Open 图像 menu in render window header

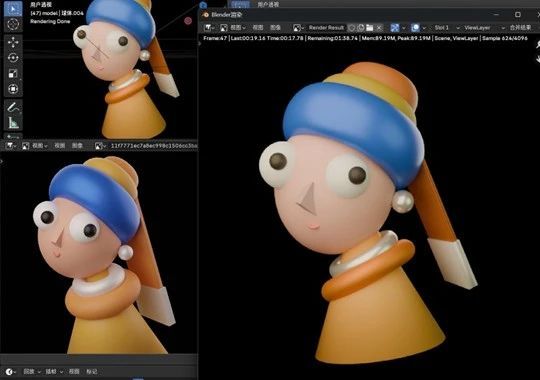point(276,28)
